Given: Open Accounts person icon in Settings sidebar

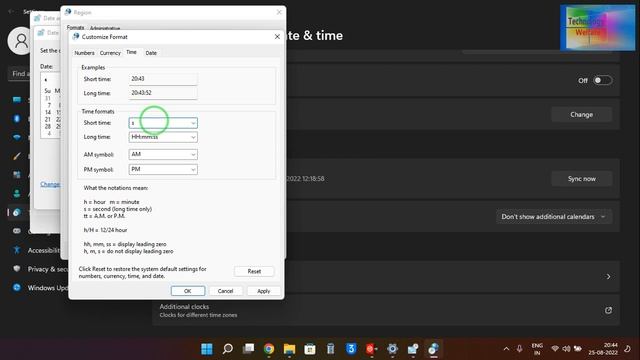Looking at the screenshot, I should [17, 193].
